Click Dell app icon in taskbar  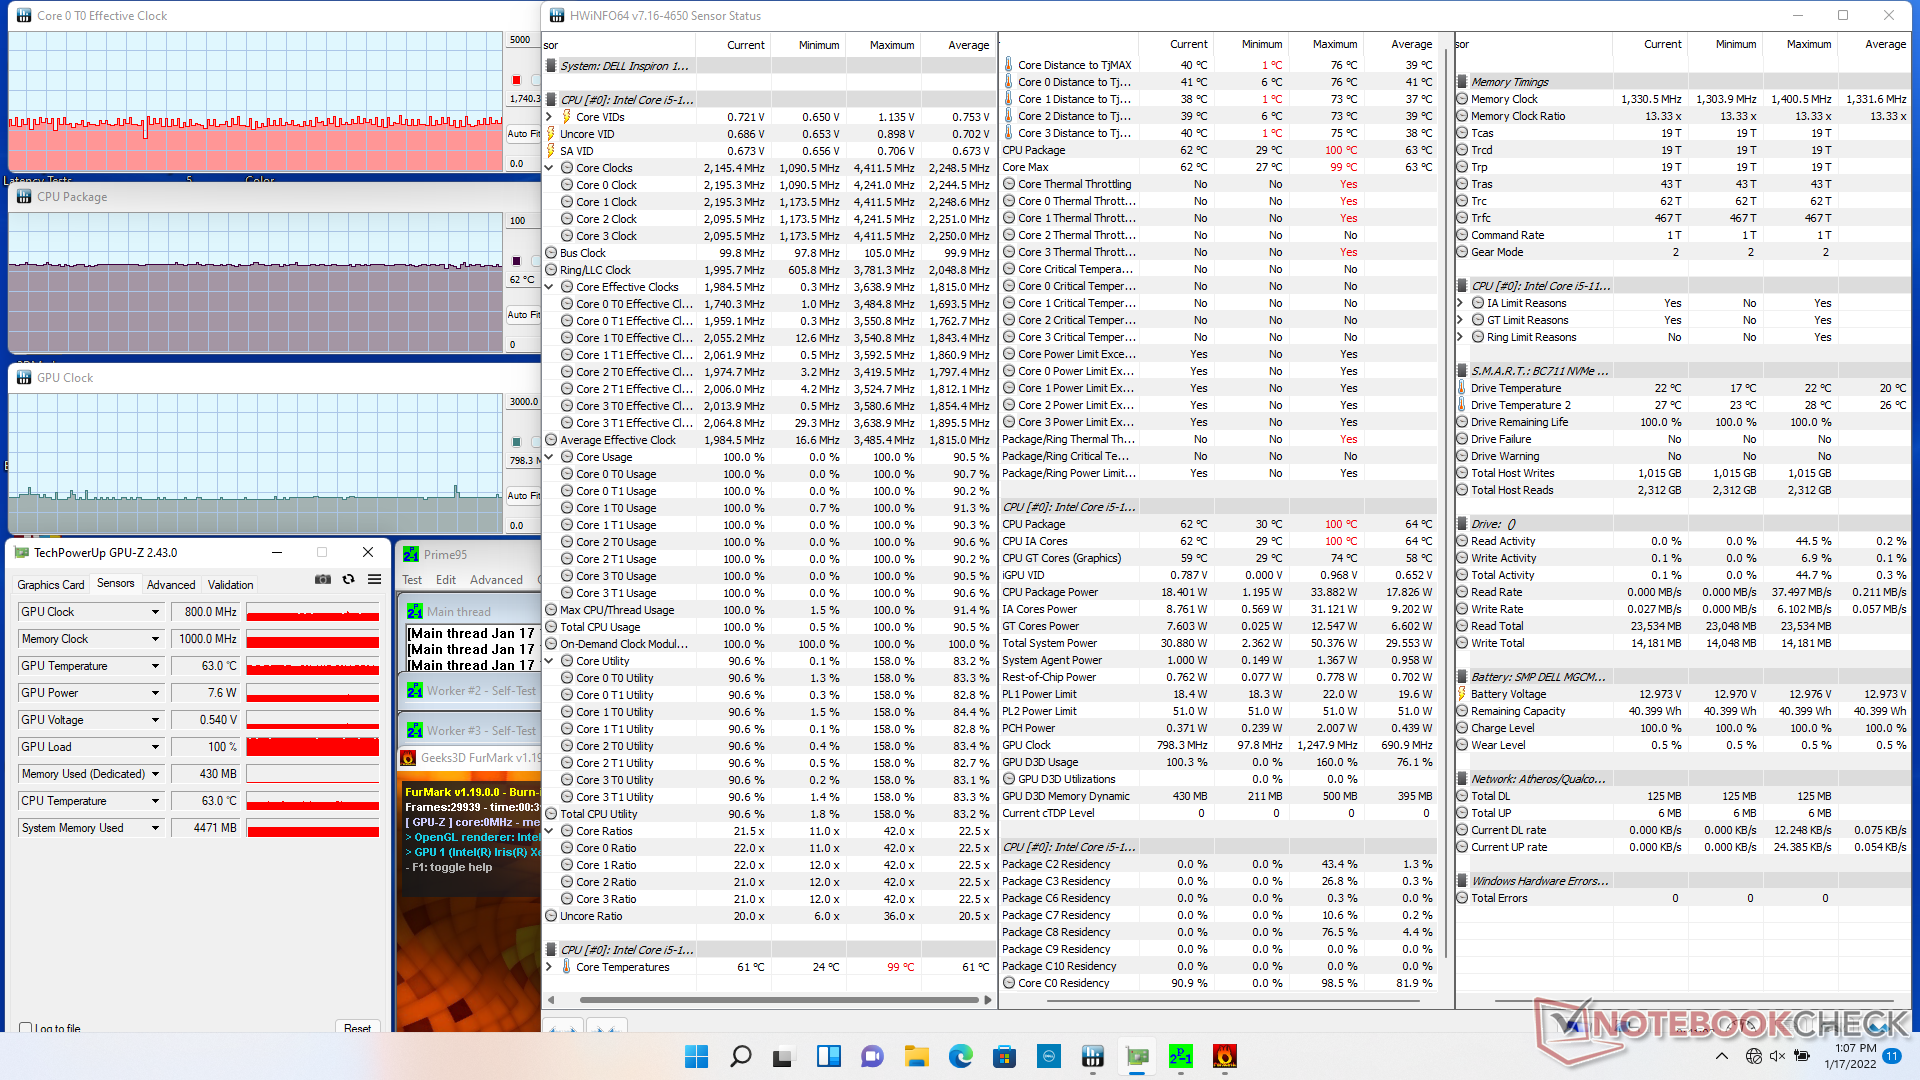pos(1048,1056)
